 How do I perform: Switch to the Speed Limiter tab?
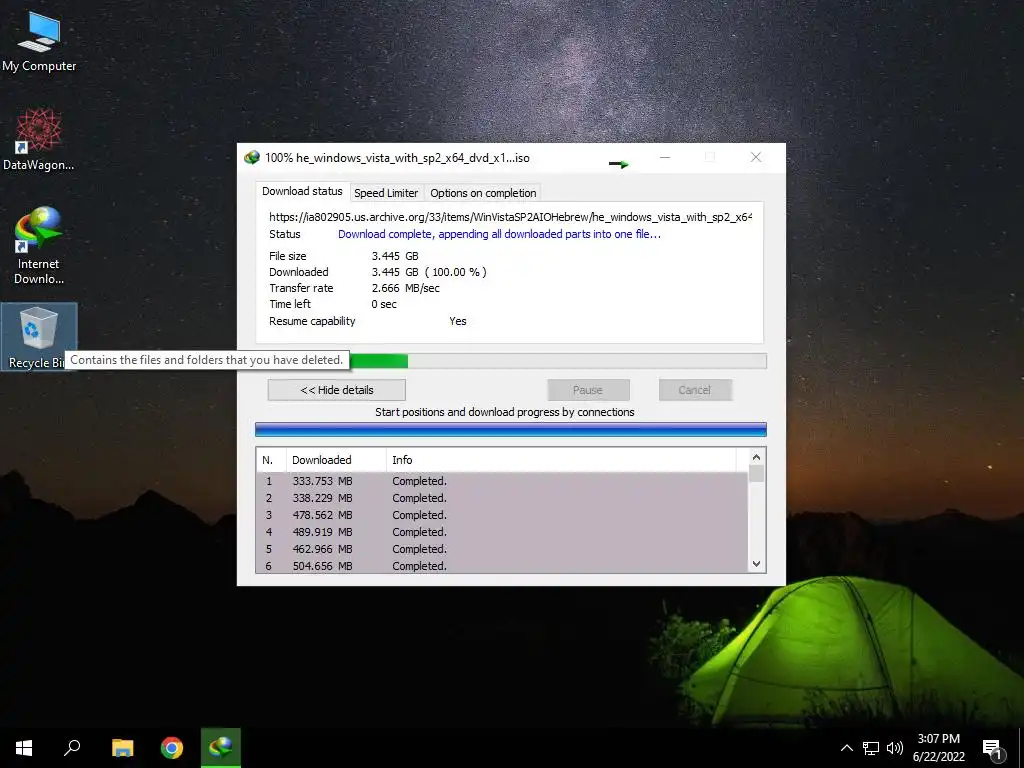click(386, 193)
